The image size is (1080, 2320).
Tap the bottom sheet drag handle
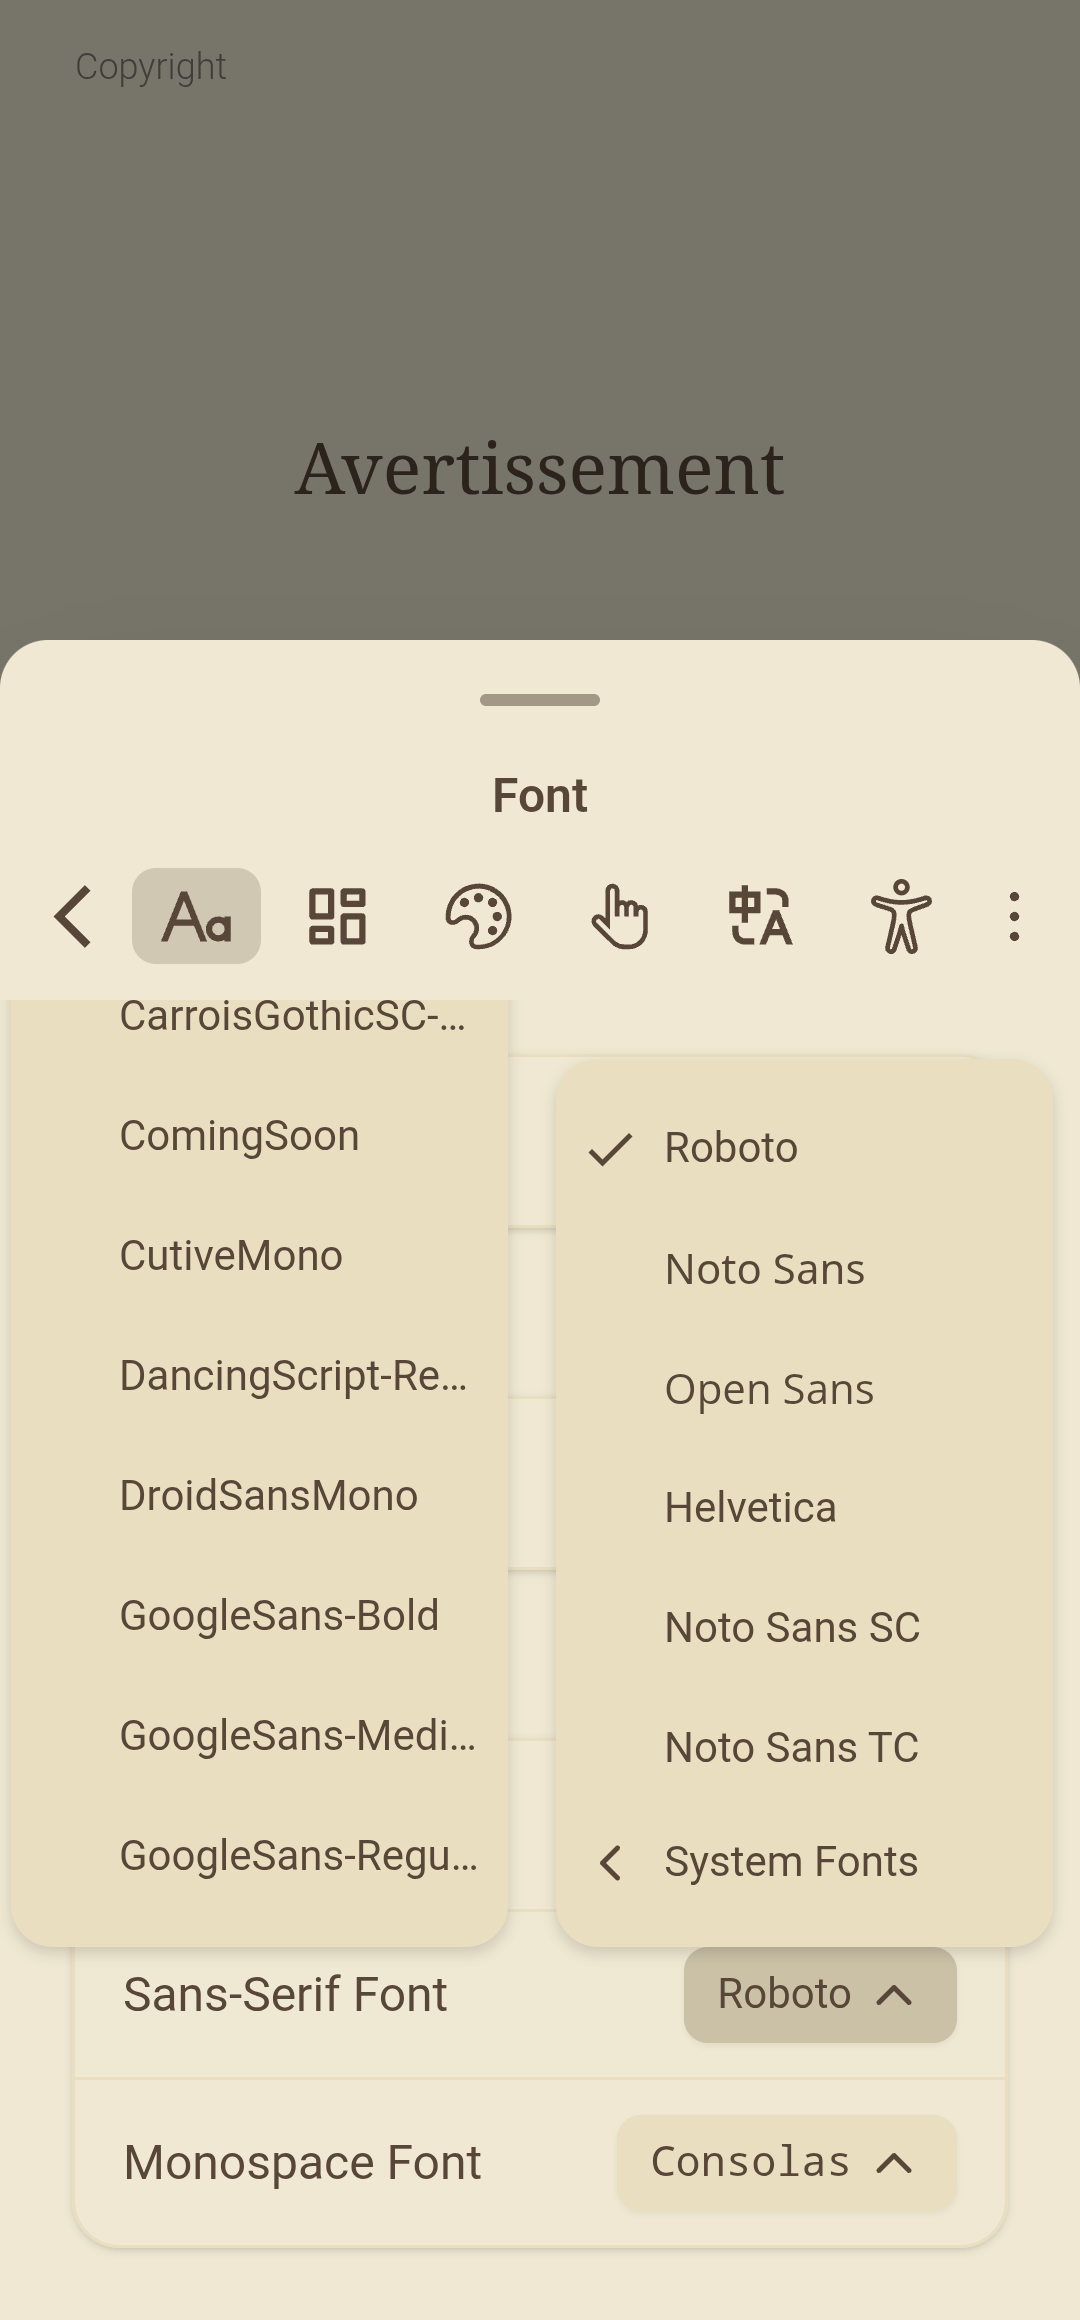coord(540,700)
